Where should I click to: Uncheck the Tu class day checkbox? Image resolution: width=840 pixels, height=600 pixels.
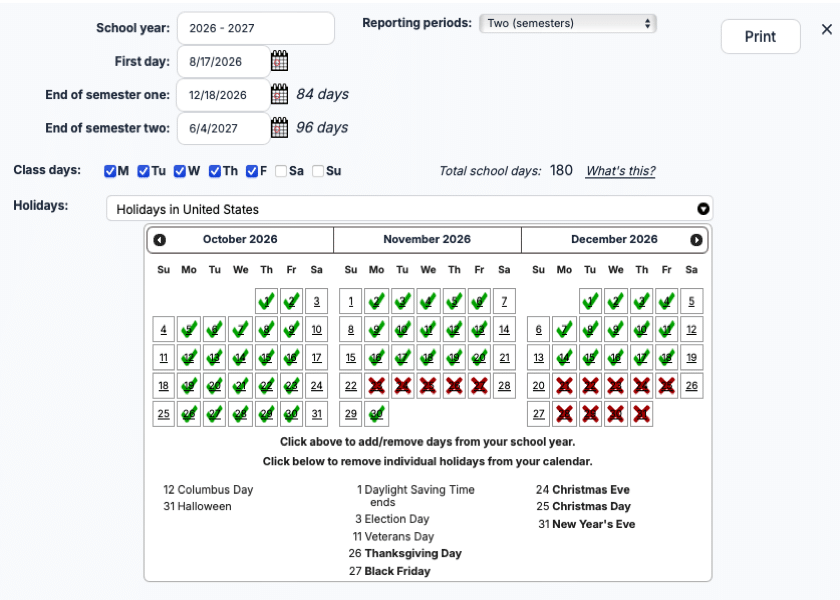(143, 171)
